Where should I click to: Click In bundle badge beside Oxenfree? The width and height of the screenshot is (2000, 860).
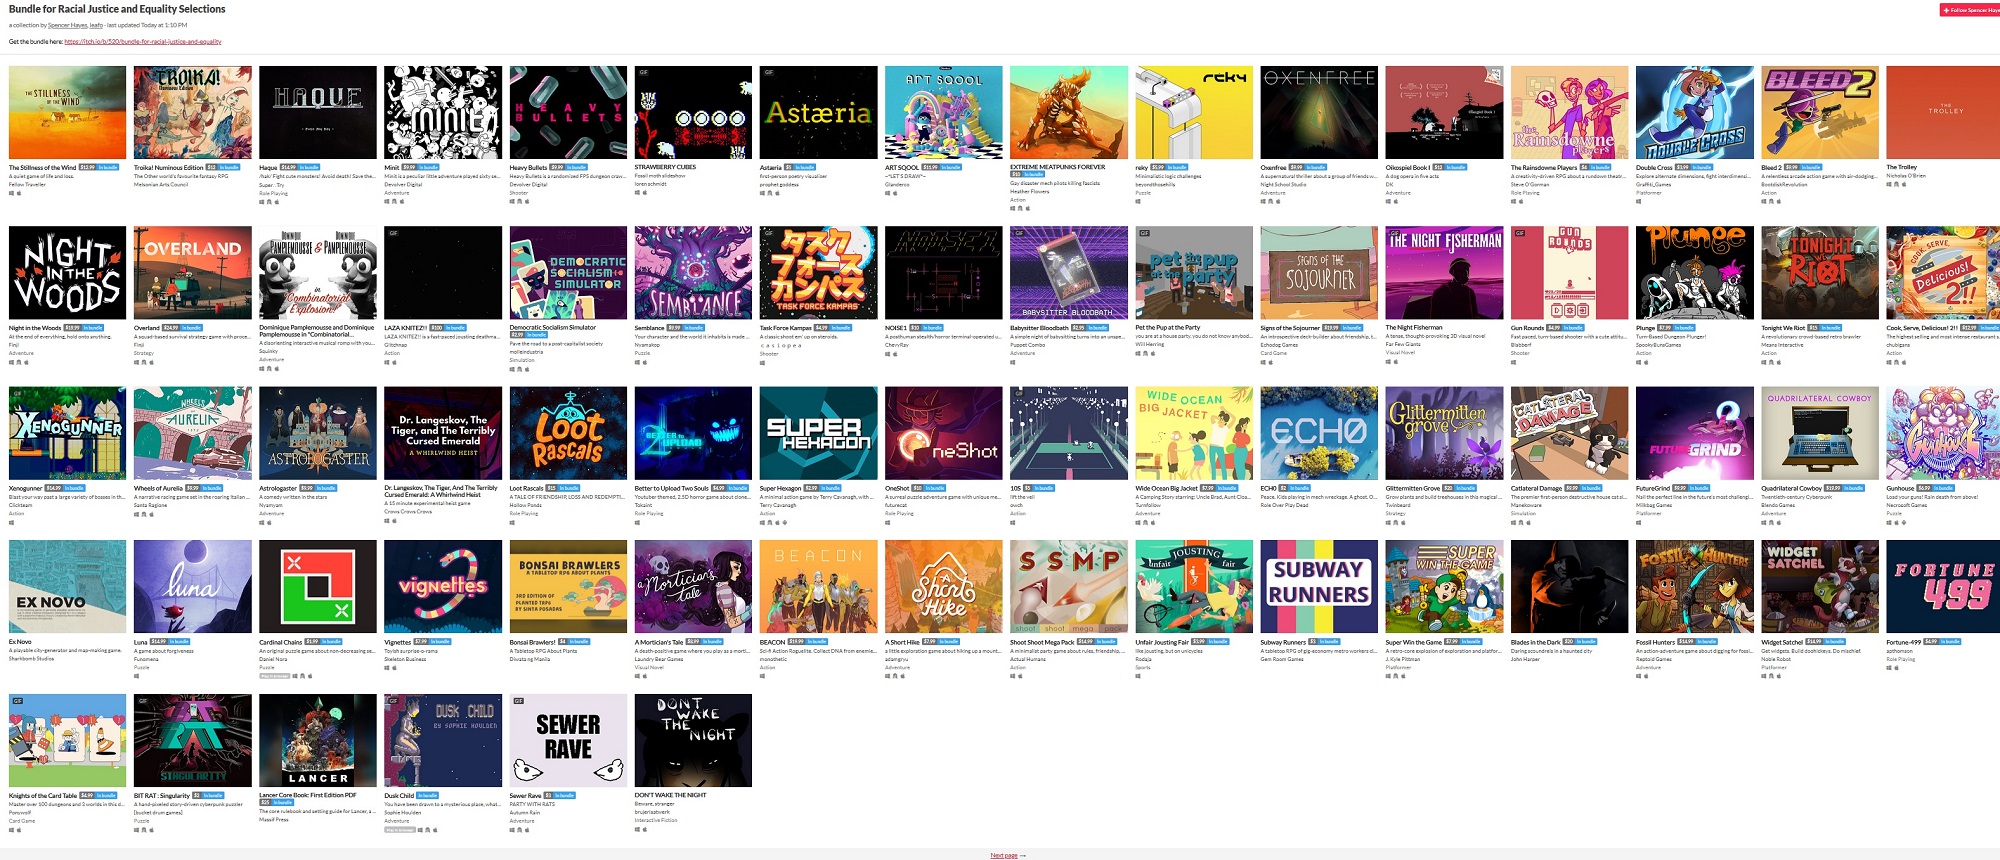point(1316,168)
